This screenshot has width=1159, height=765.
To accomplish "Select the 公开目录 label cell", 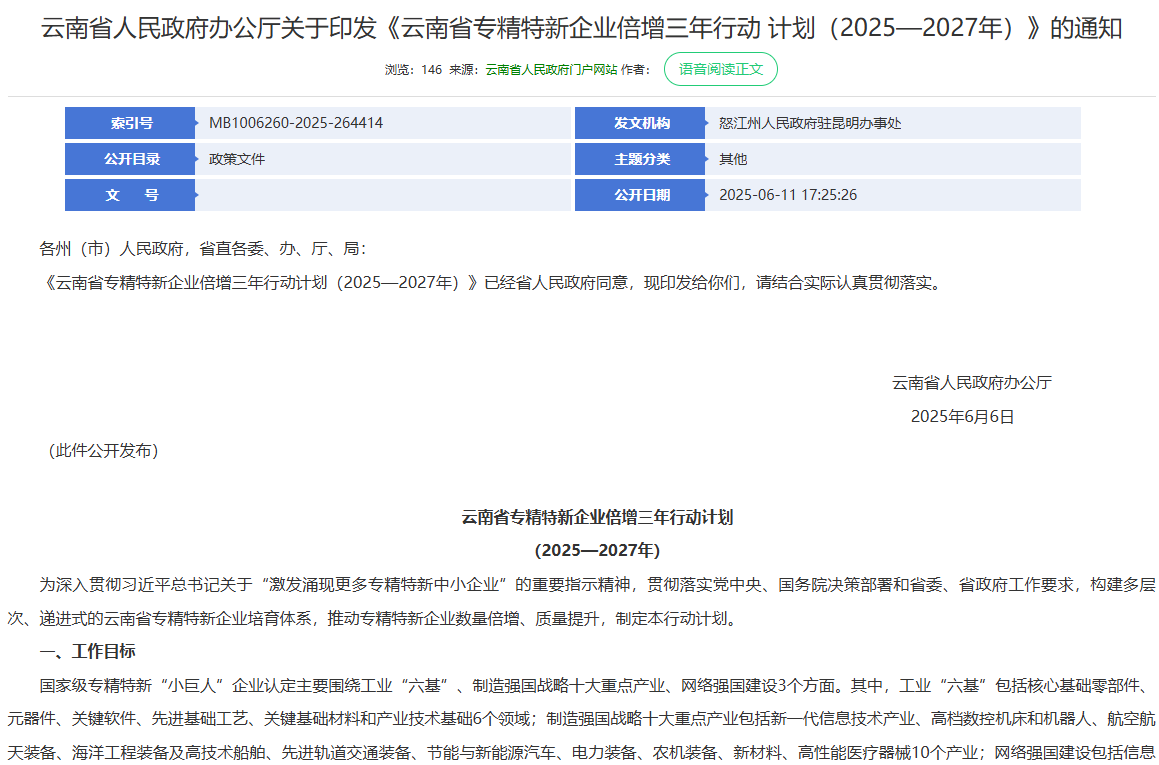I will tap(130, 159).
